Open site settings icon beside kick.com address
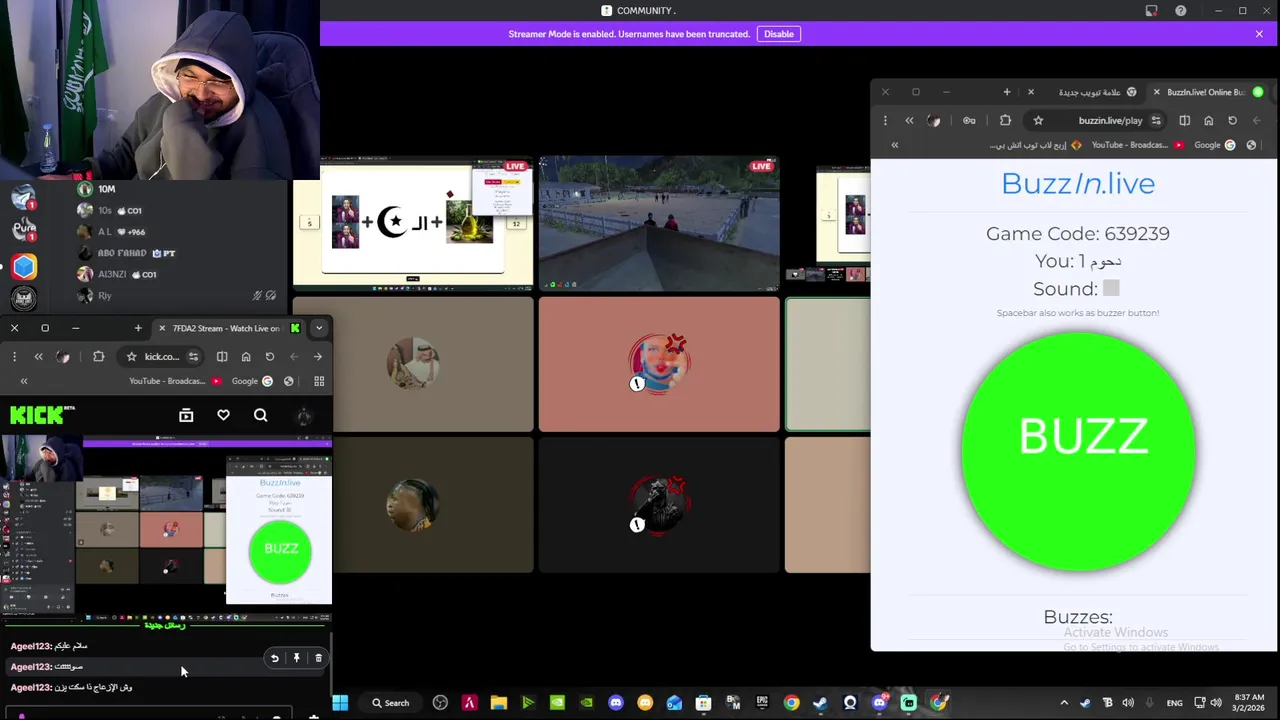1280x720 pixels. pos(193,356)
